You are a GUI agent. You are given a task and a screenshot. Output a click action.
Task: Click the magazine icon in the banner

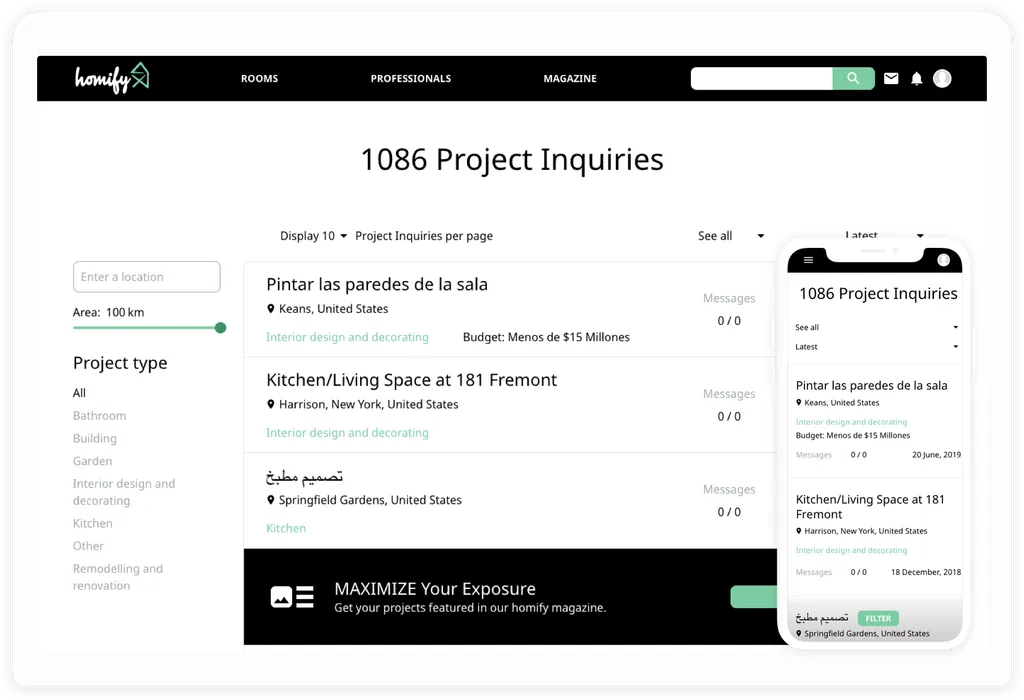292,597
